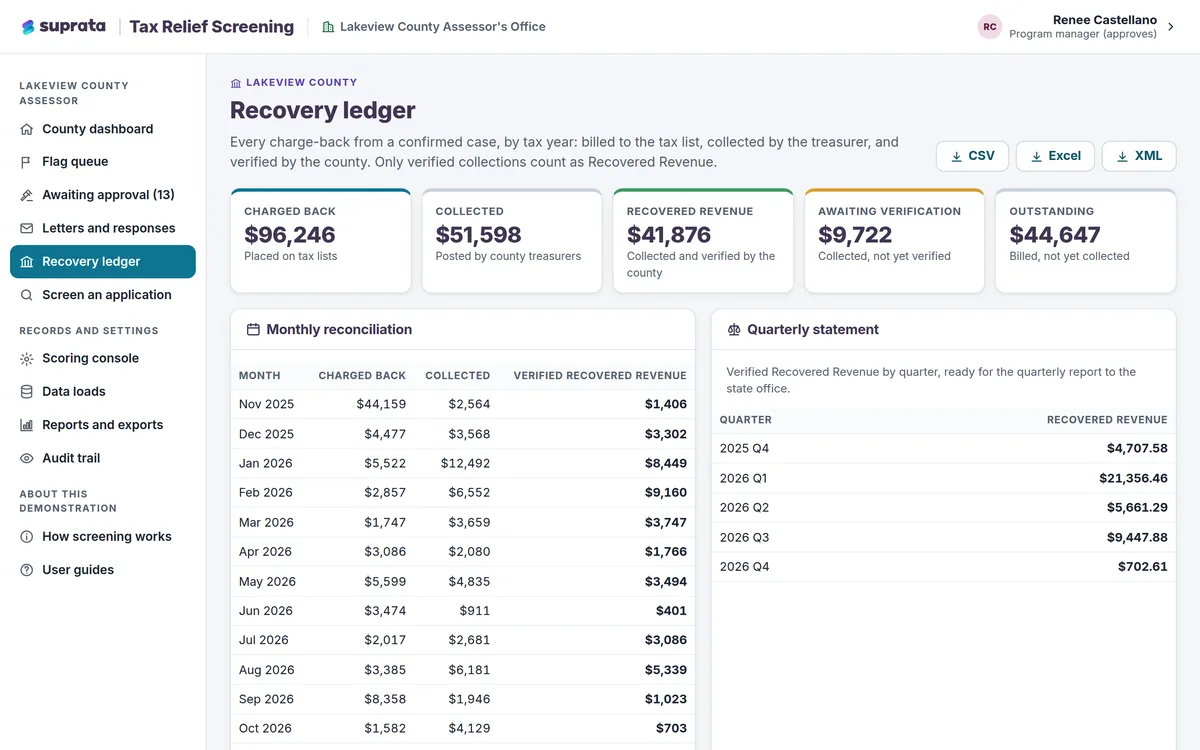Screen dimensions: 1200x750
Task: Open Scoring console settings
Action: 103,358
